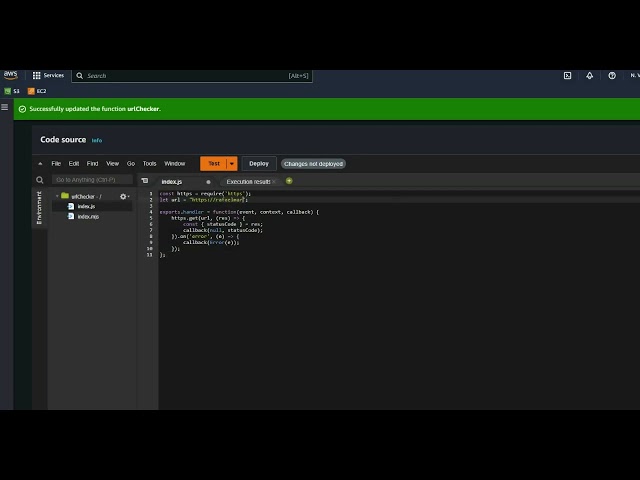The width and height of the screenshot is (640, 480).
Task: Go to the EC2 bookmark
Action: (37, 91)
